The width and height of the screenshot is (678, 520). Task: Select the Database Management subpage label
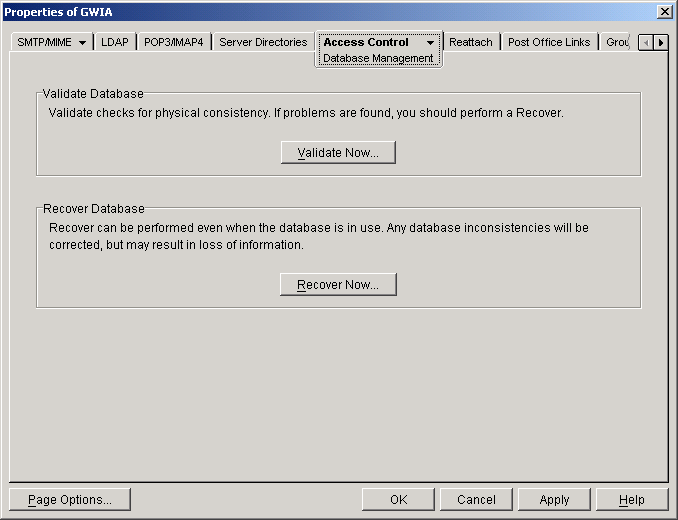[x=378, y=58]
